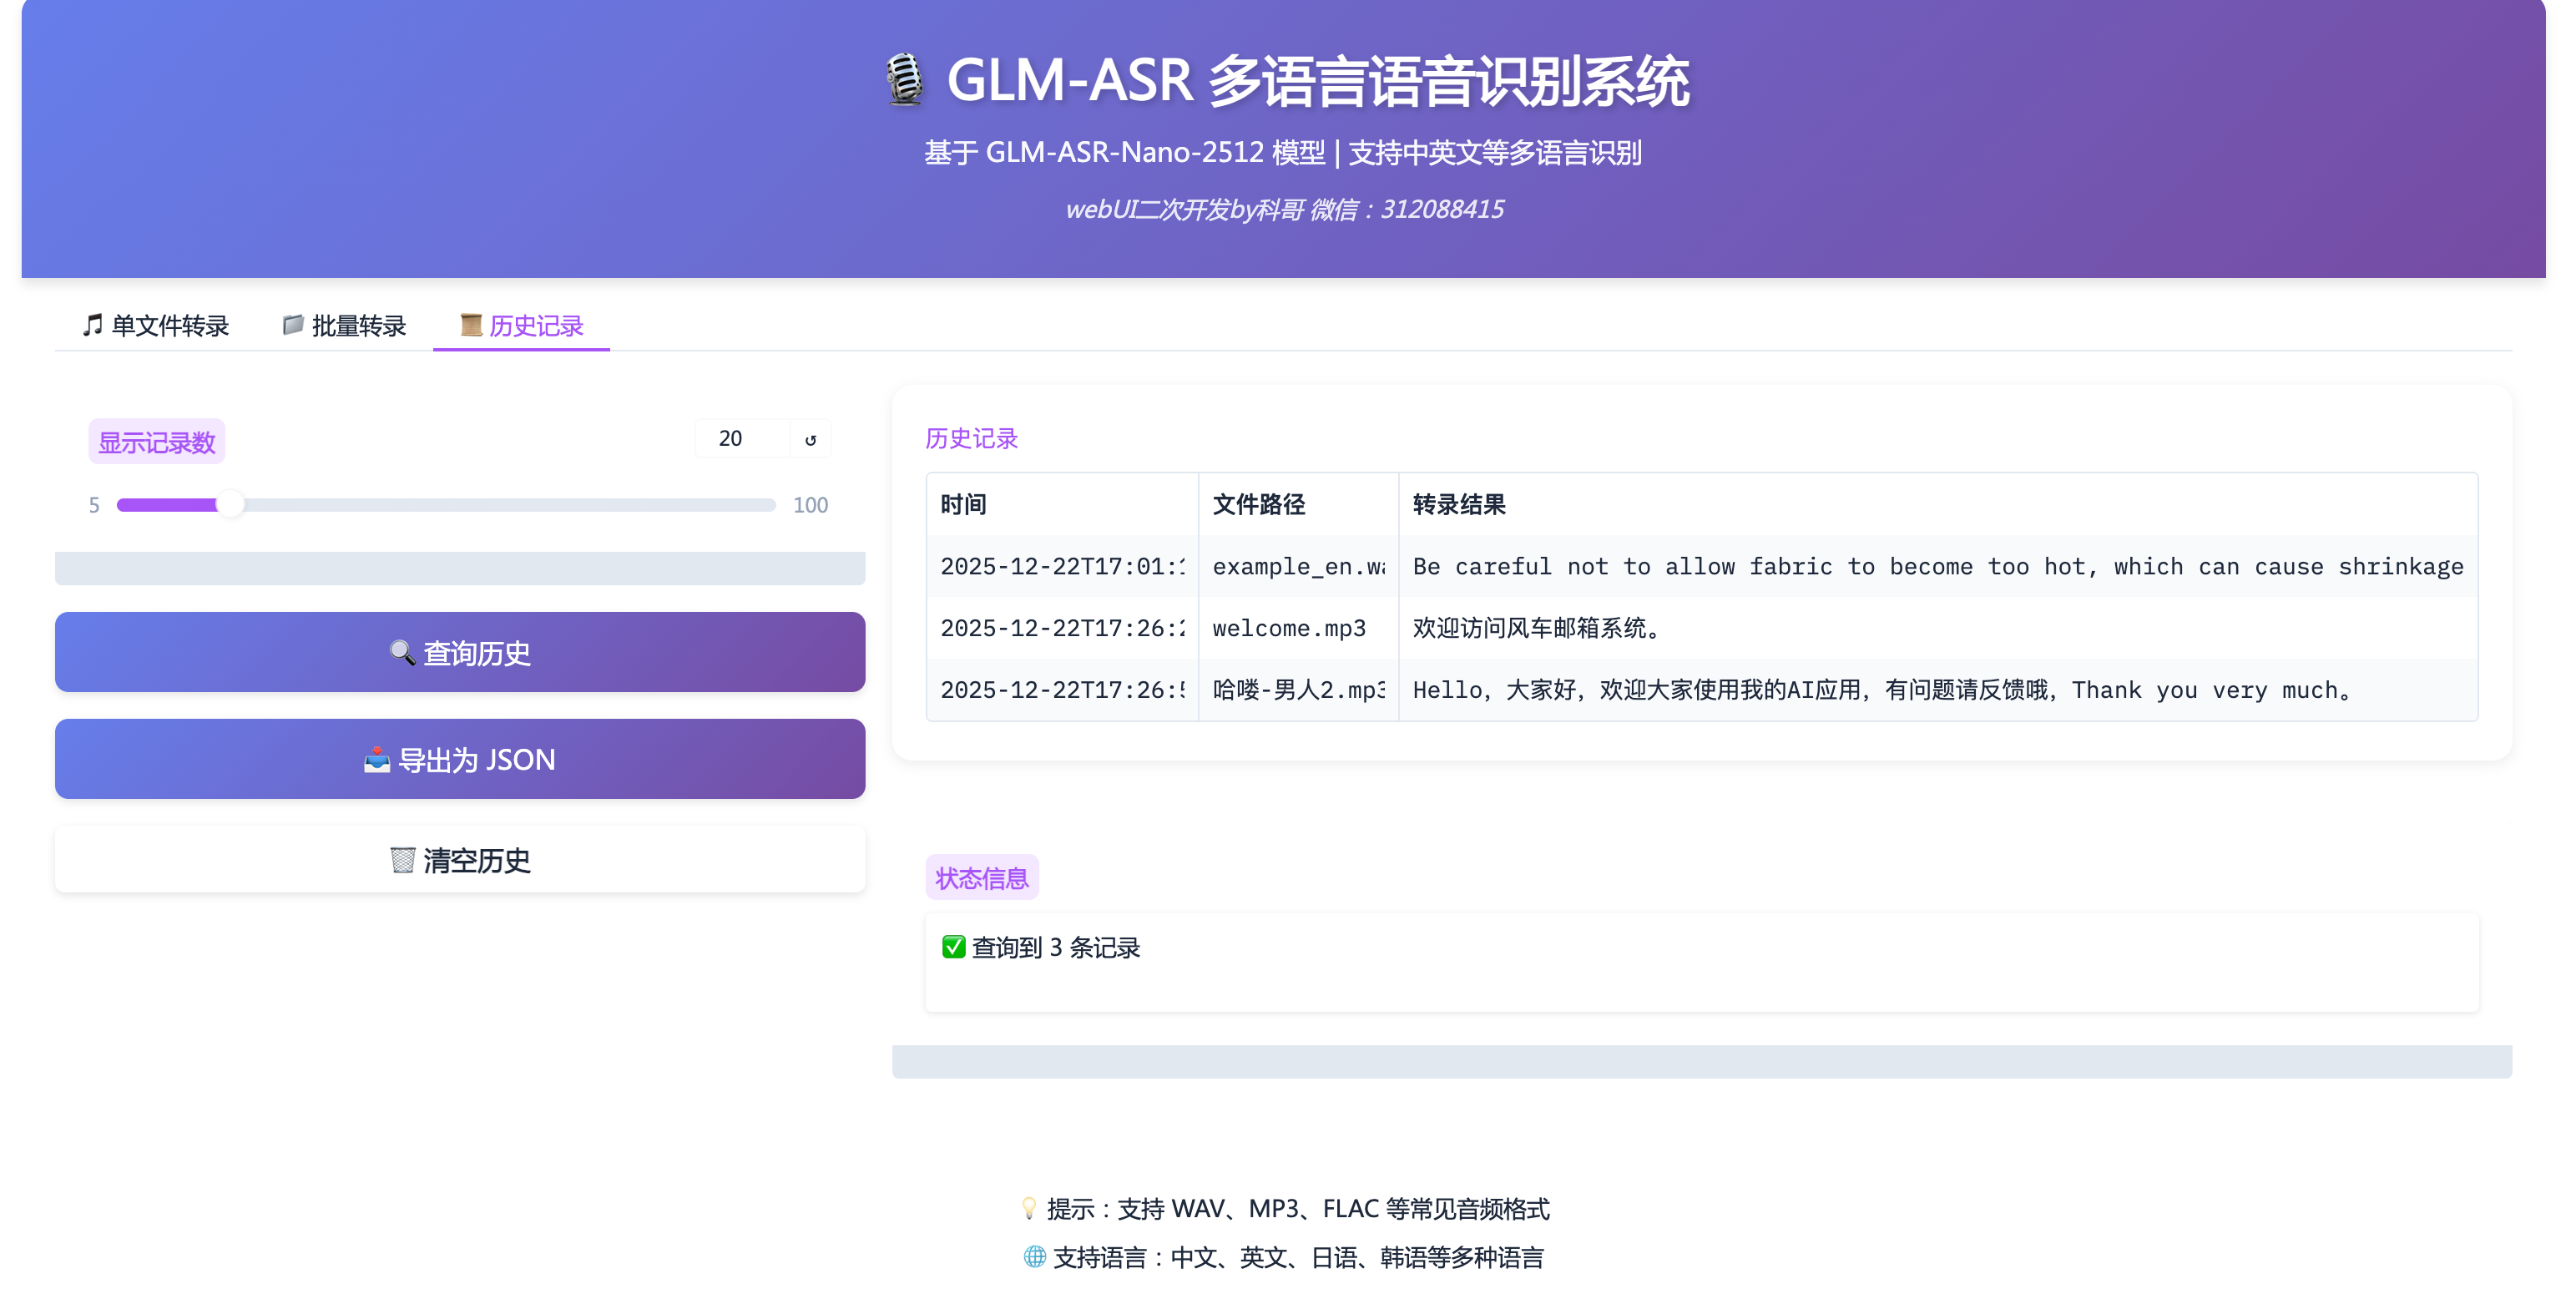The width and height of the screenshot is (2576, 1299).
Task: Click the scroll icon on 历史记录 tab
Action: 470,325
